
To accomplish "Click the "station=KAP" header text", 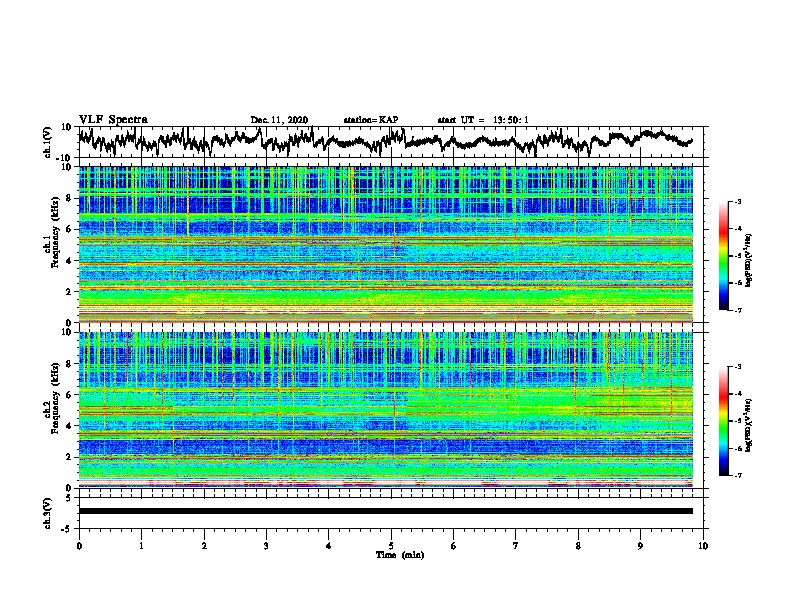I will point(371,120).
